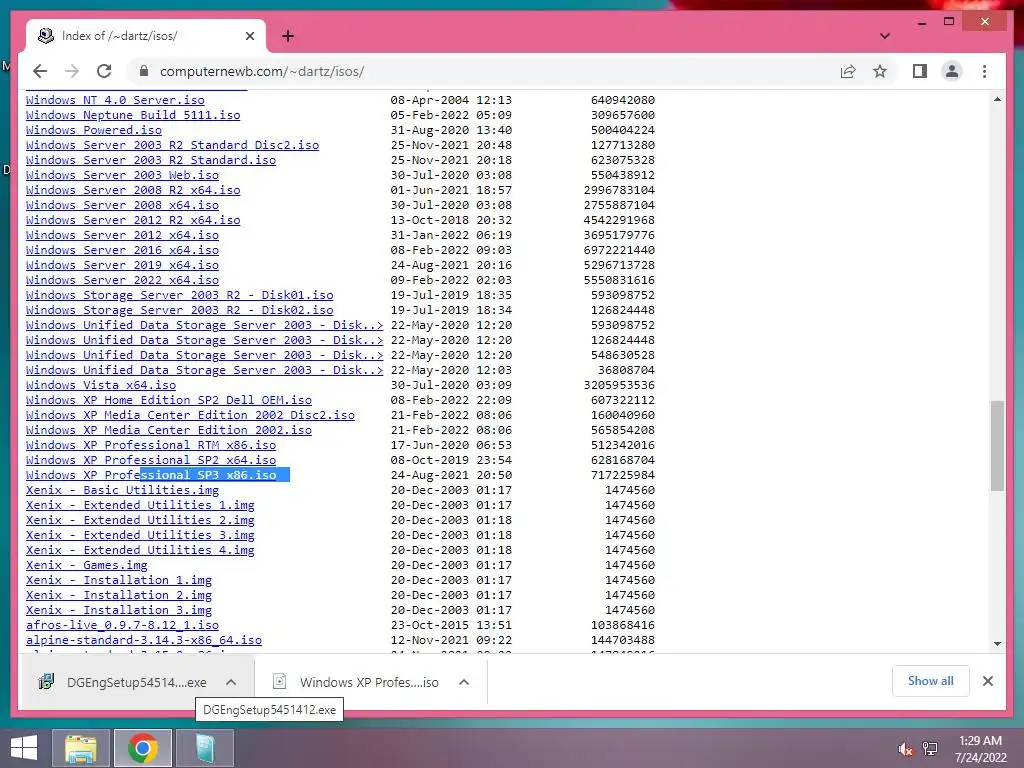
Task: Open Windows_NT_4.0_Server.iso link
Action: (115, 100)
